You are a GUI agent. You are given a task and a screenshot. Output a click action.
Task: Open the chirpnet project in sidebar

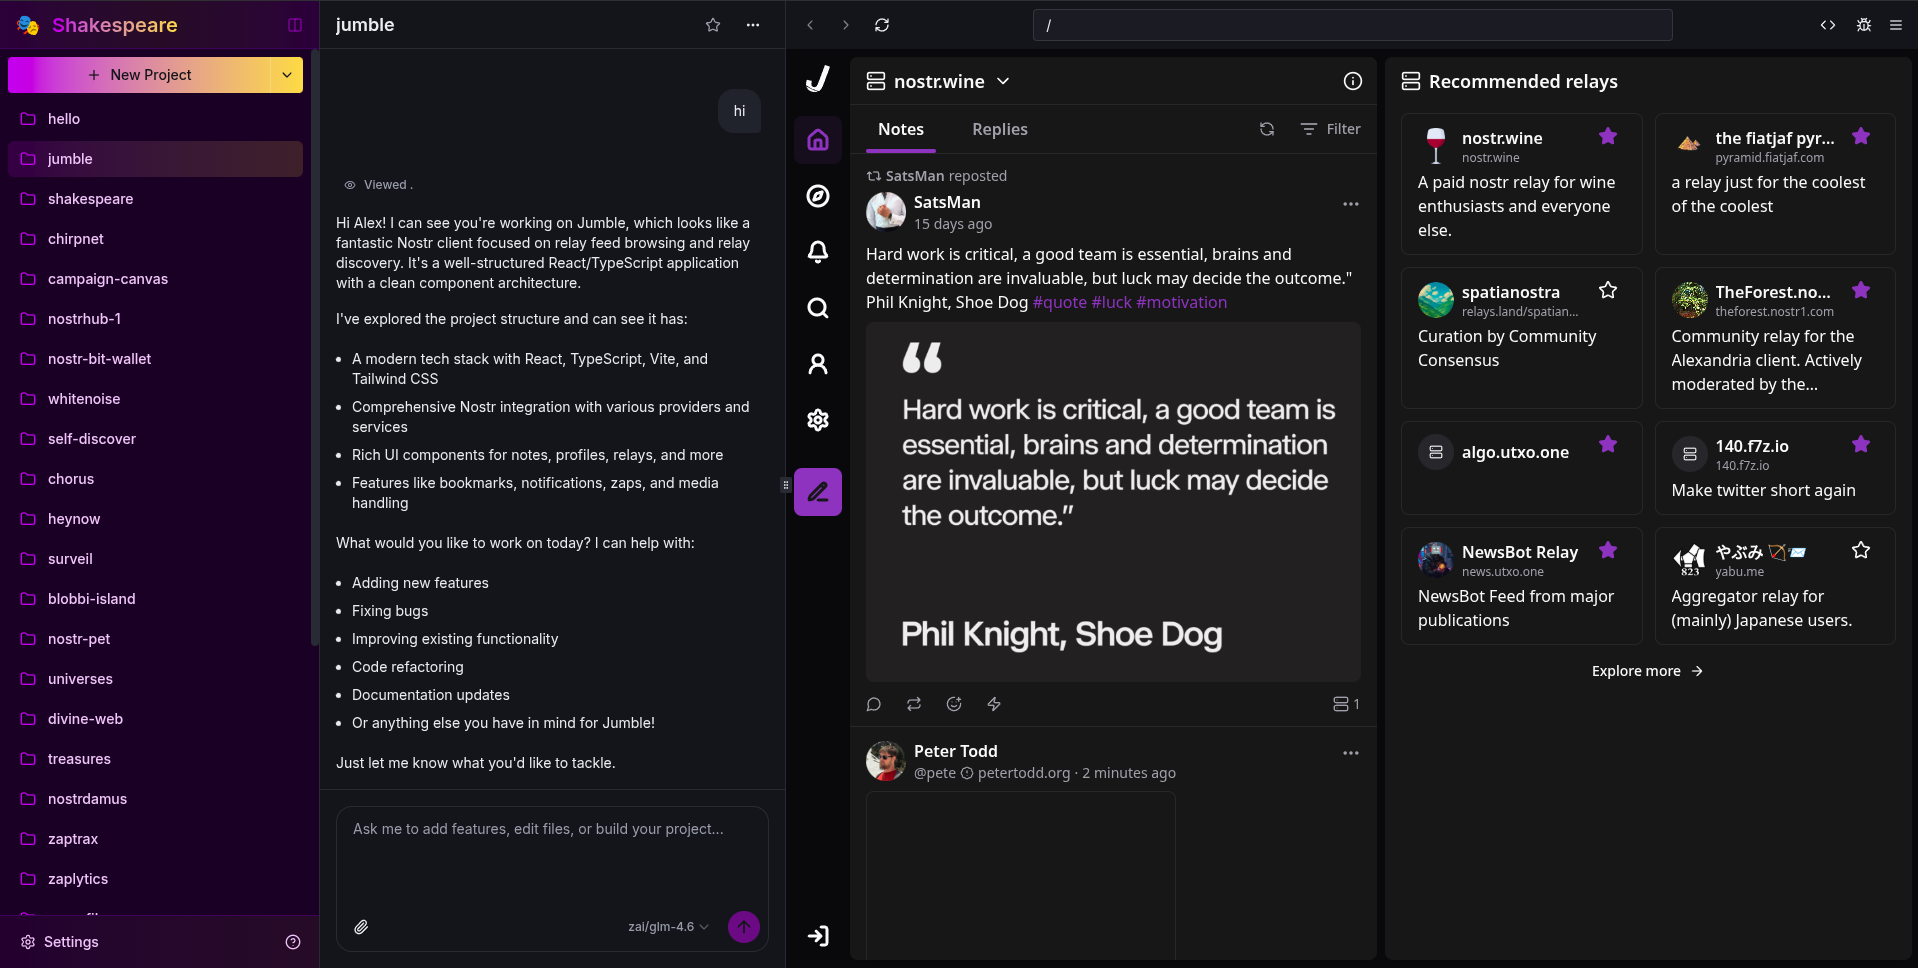76,239
